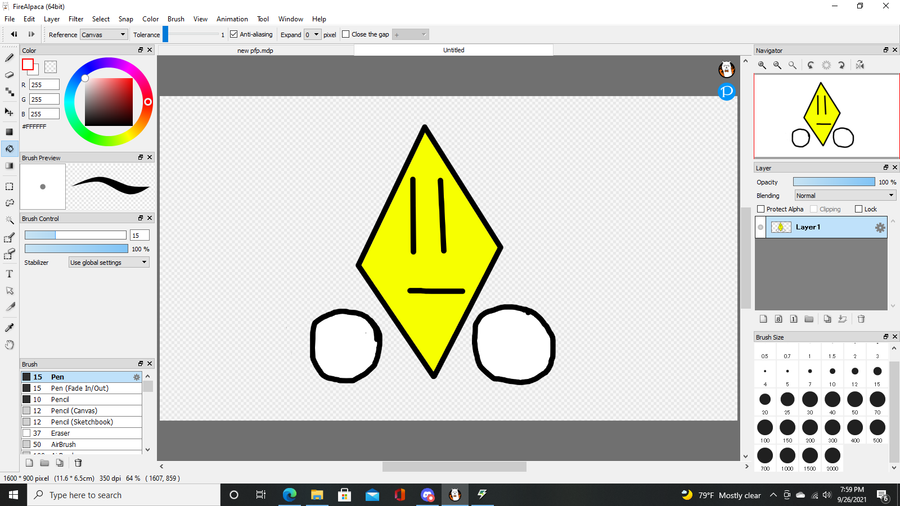Open the Layer menu
The height and width of the screenshot is (506, 900).
point(52,19)
